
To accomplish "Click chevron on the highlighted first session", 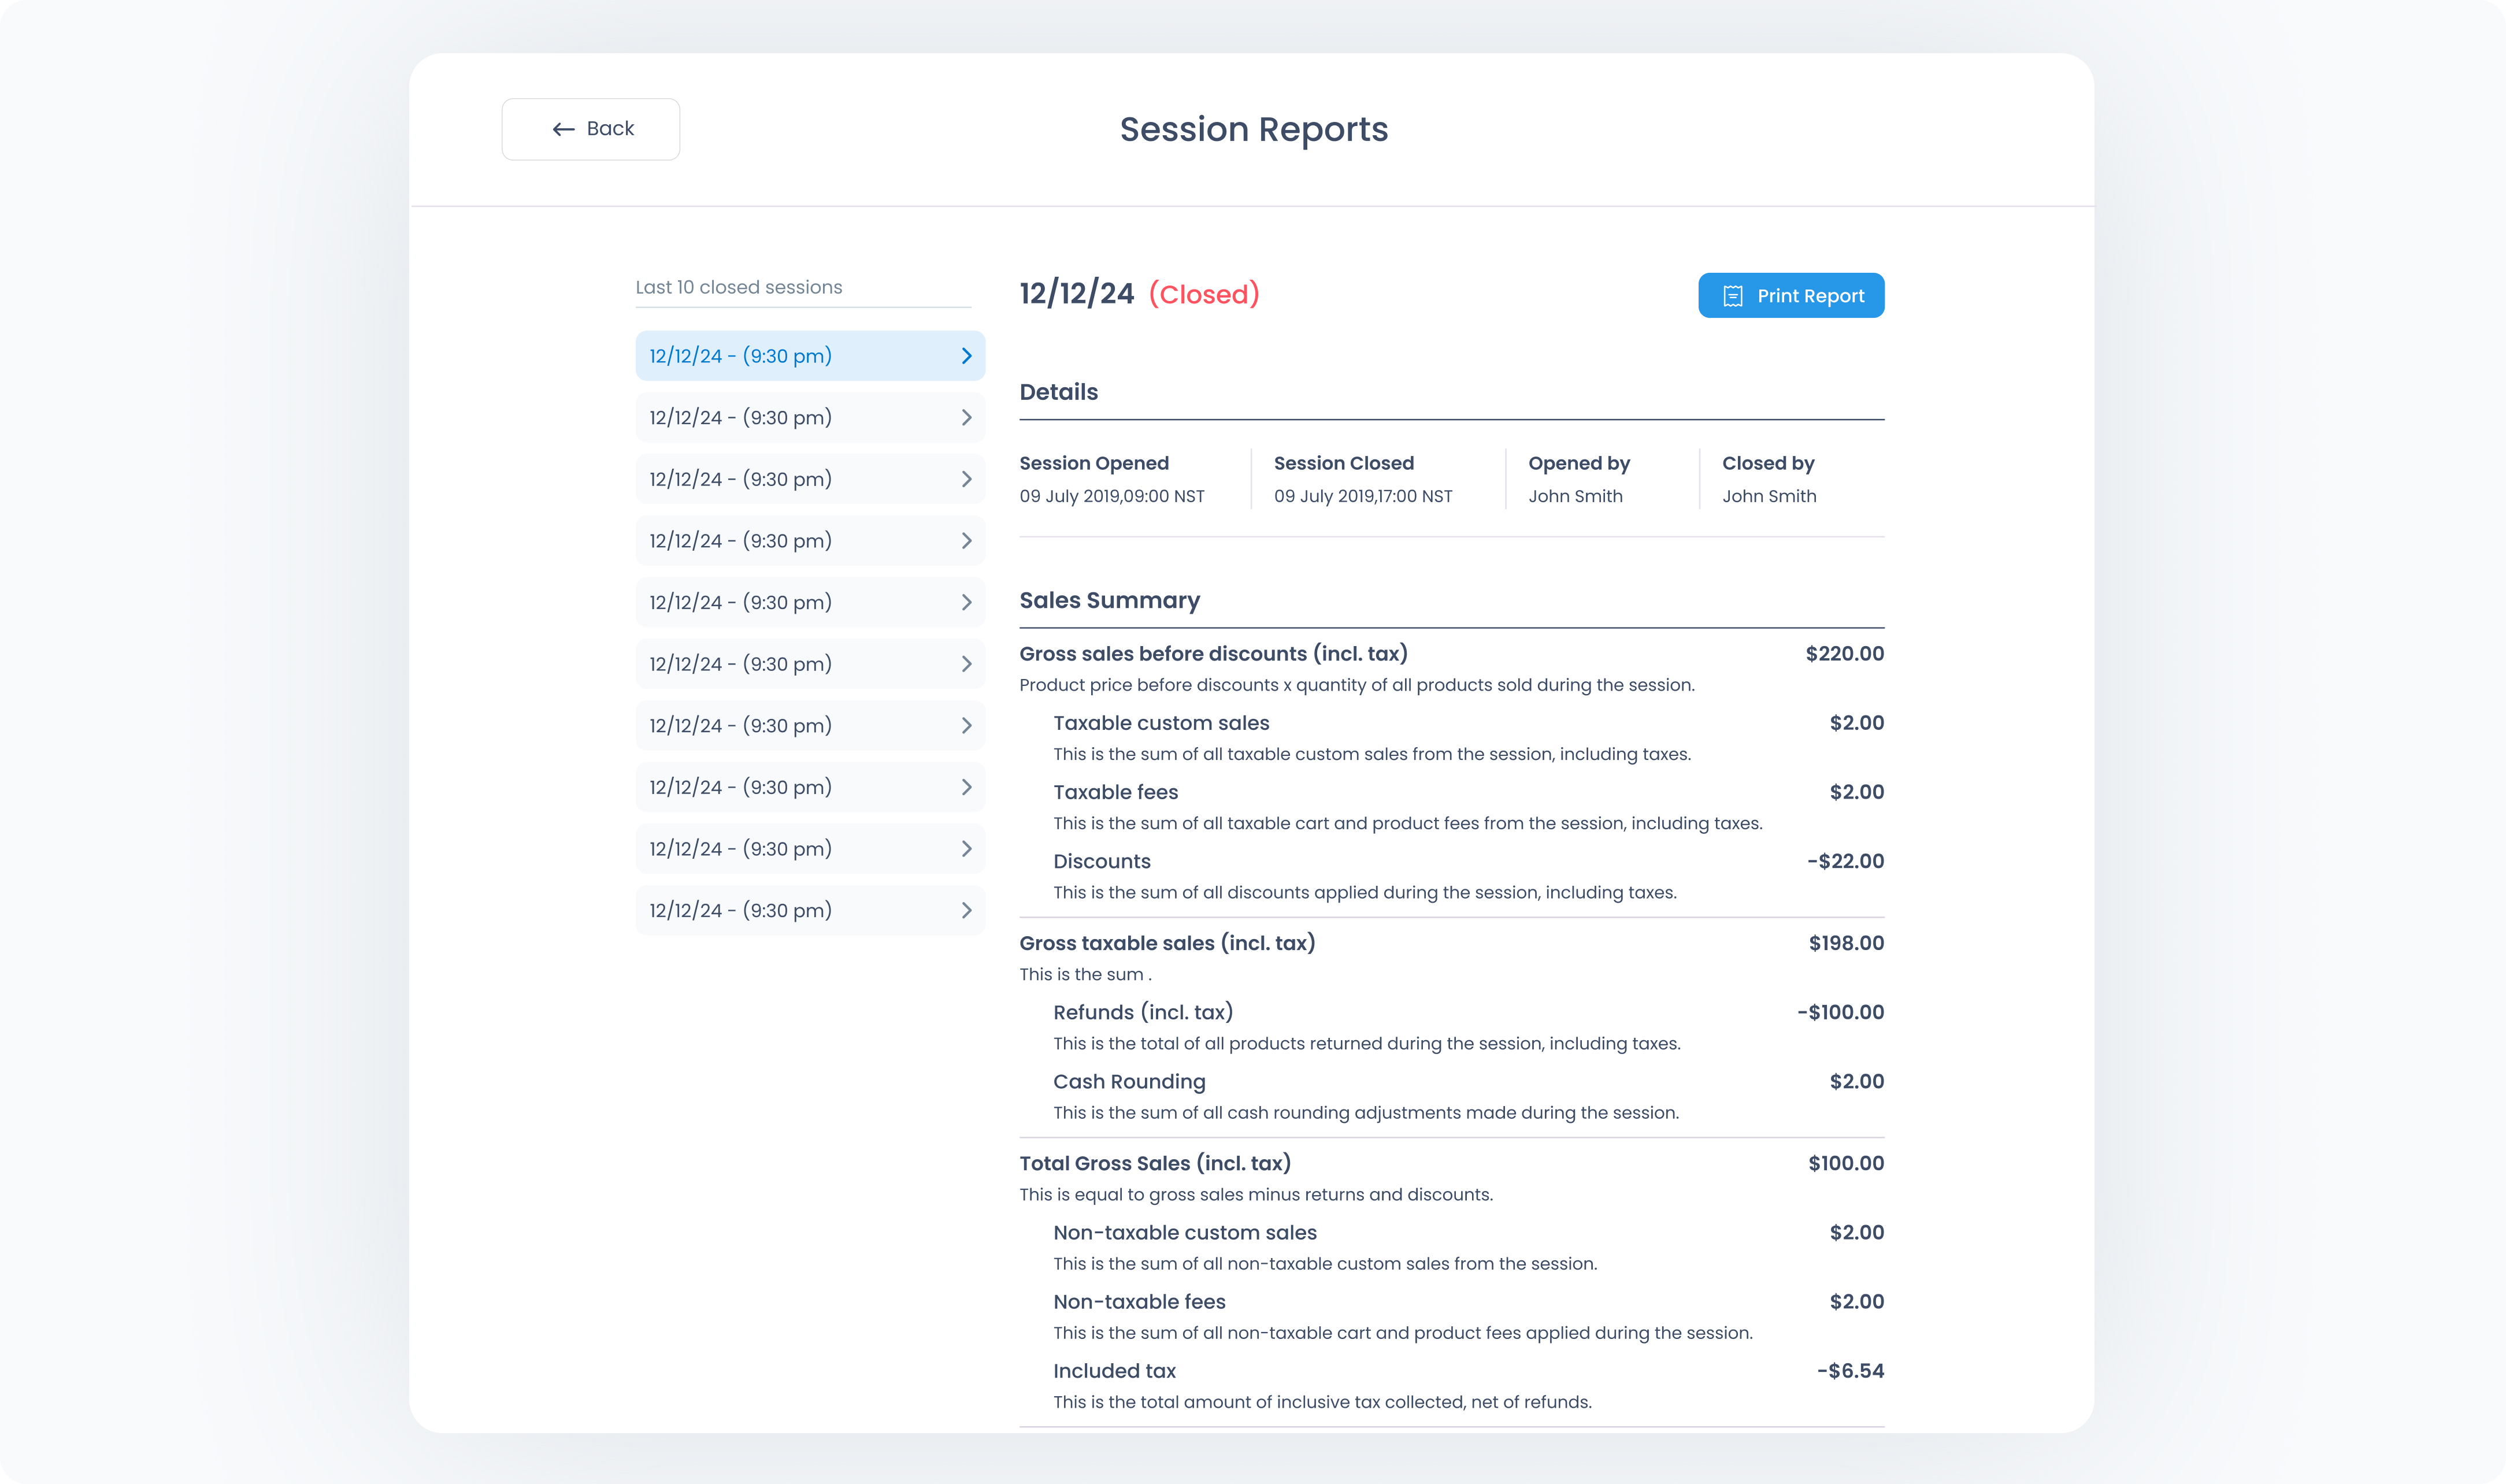I will coord(966,356).
